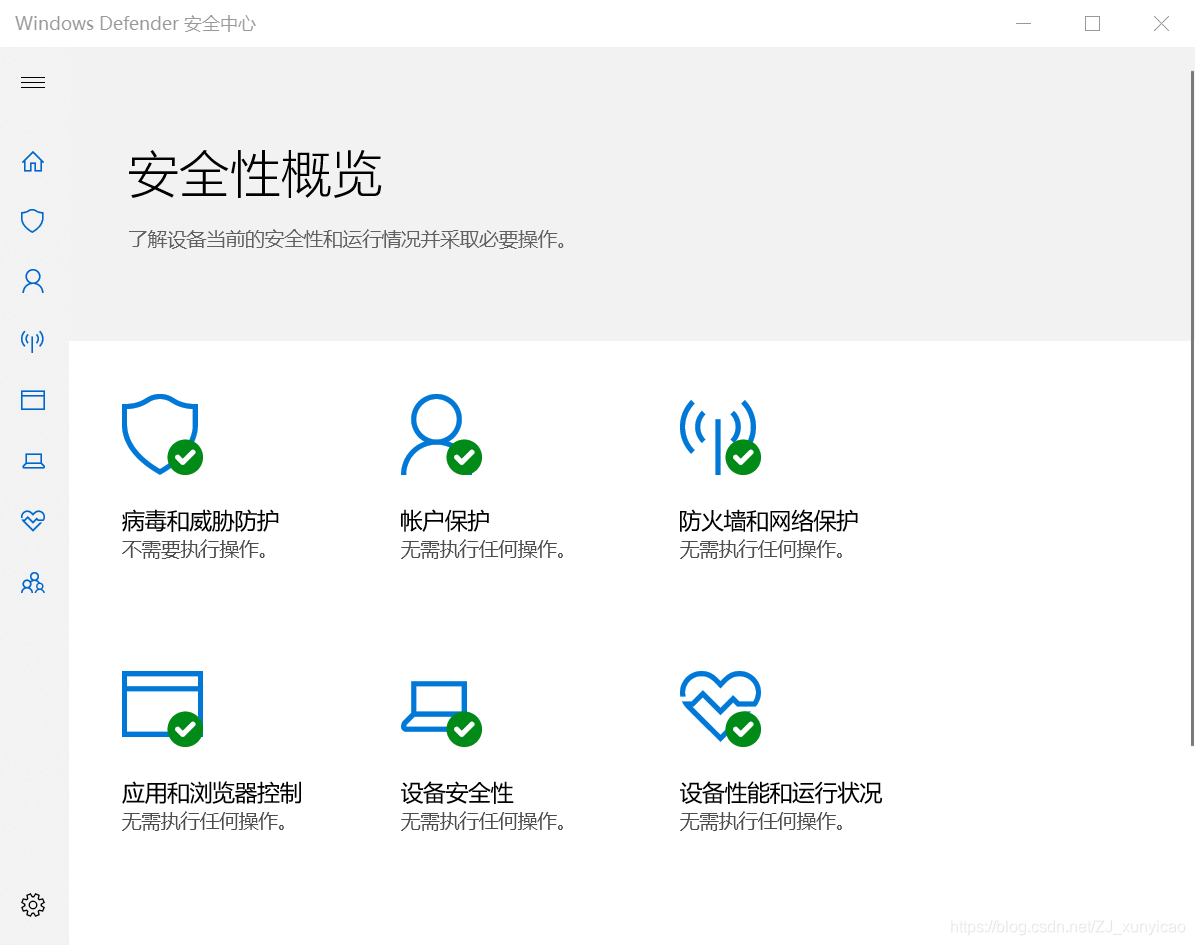Click the large shield icon above 病毒和威胁防护
Screen dimensions: 1195x945
(162, 434)
